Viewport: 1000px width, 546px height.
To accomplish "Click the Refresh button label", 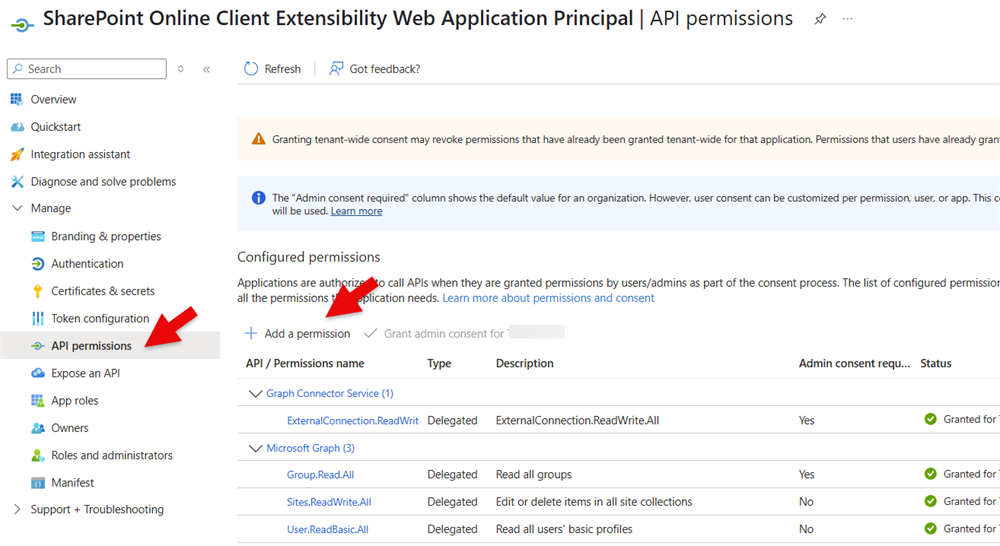I will [283, 69].
